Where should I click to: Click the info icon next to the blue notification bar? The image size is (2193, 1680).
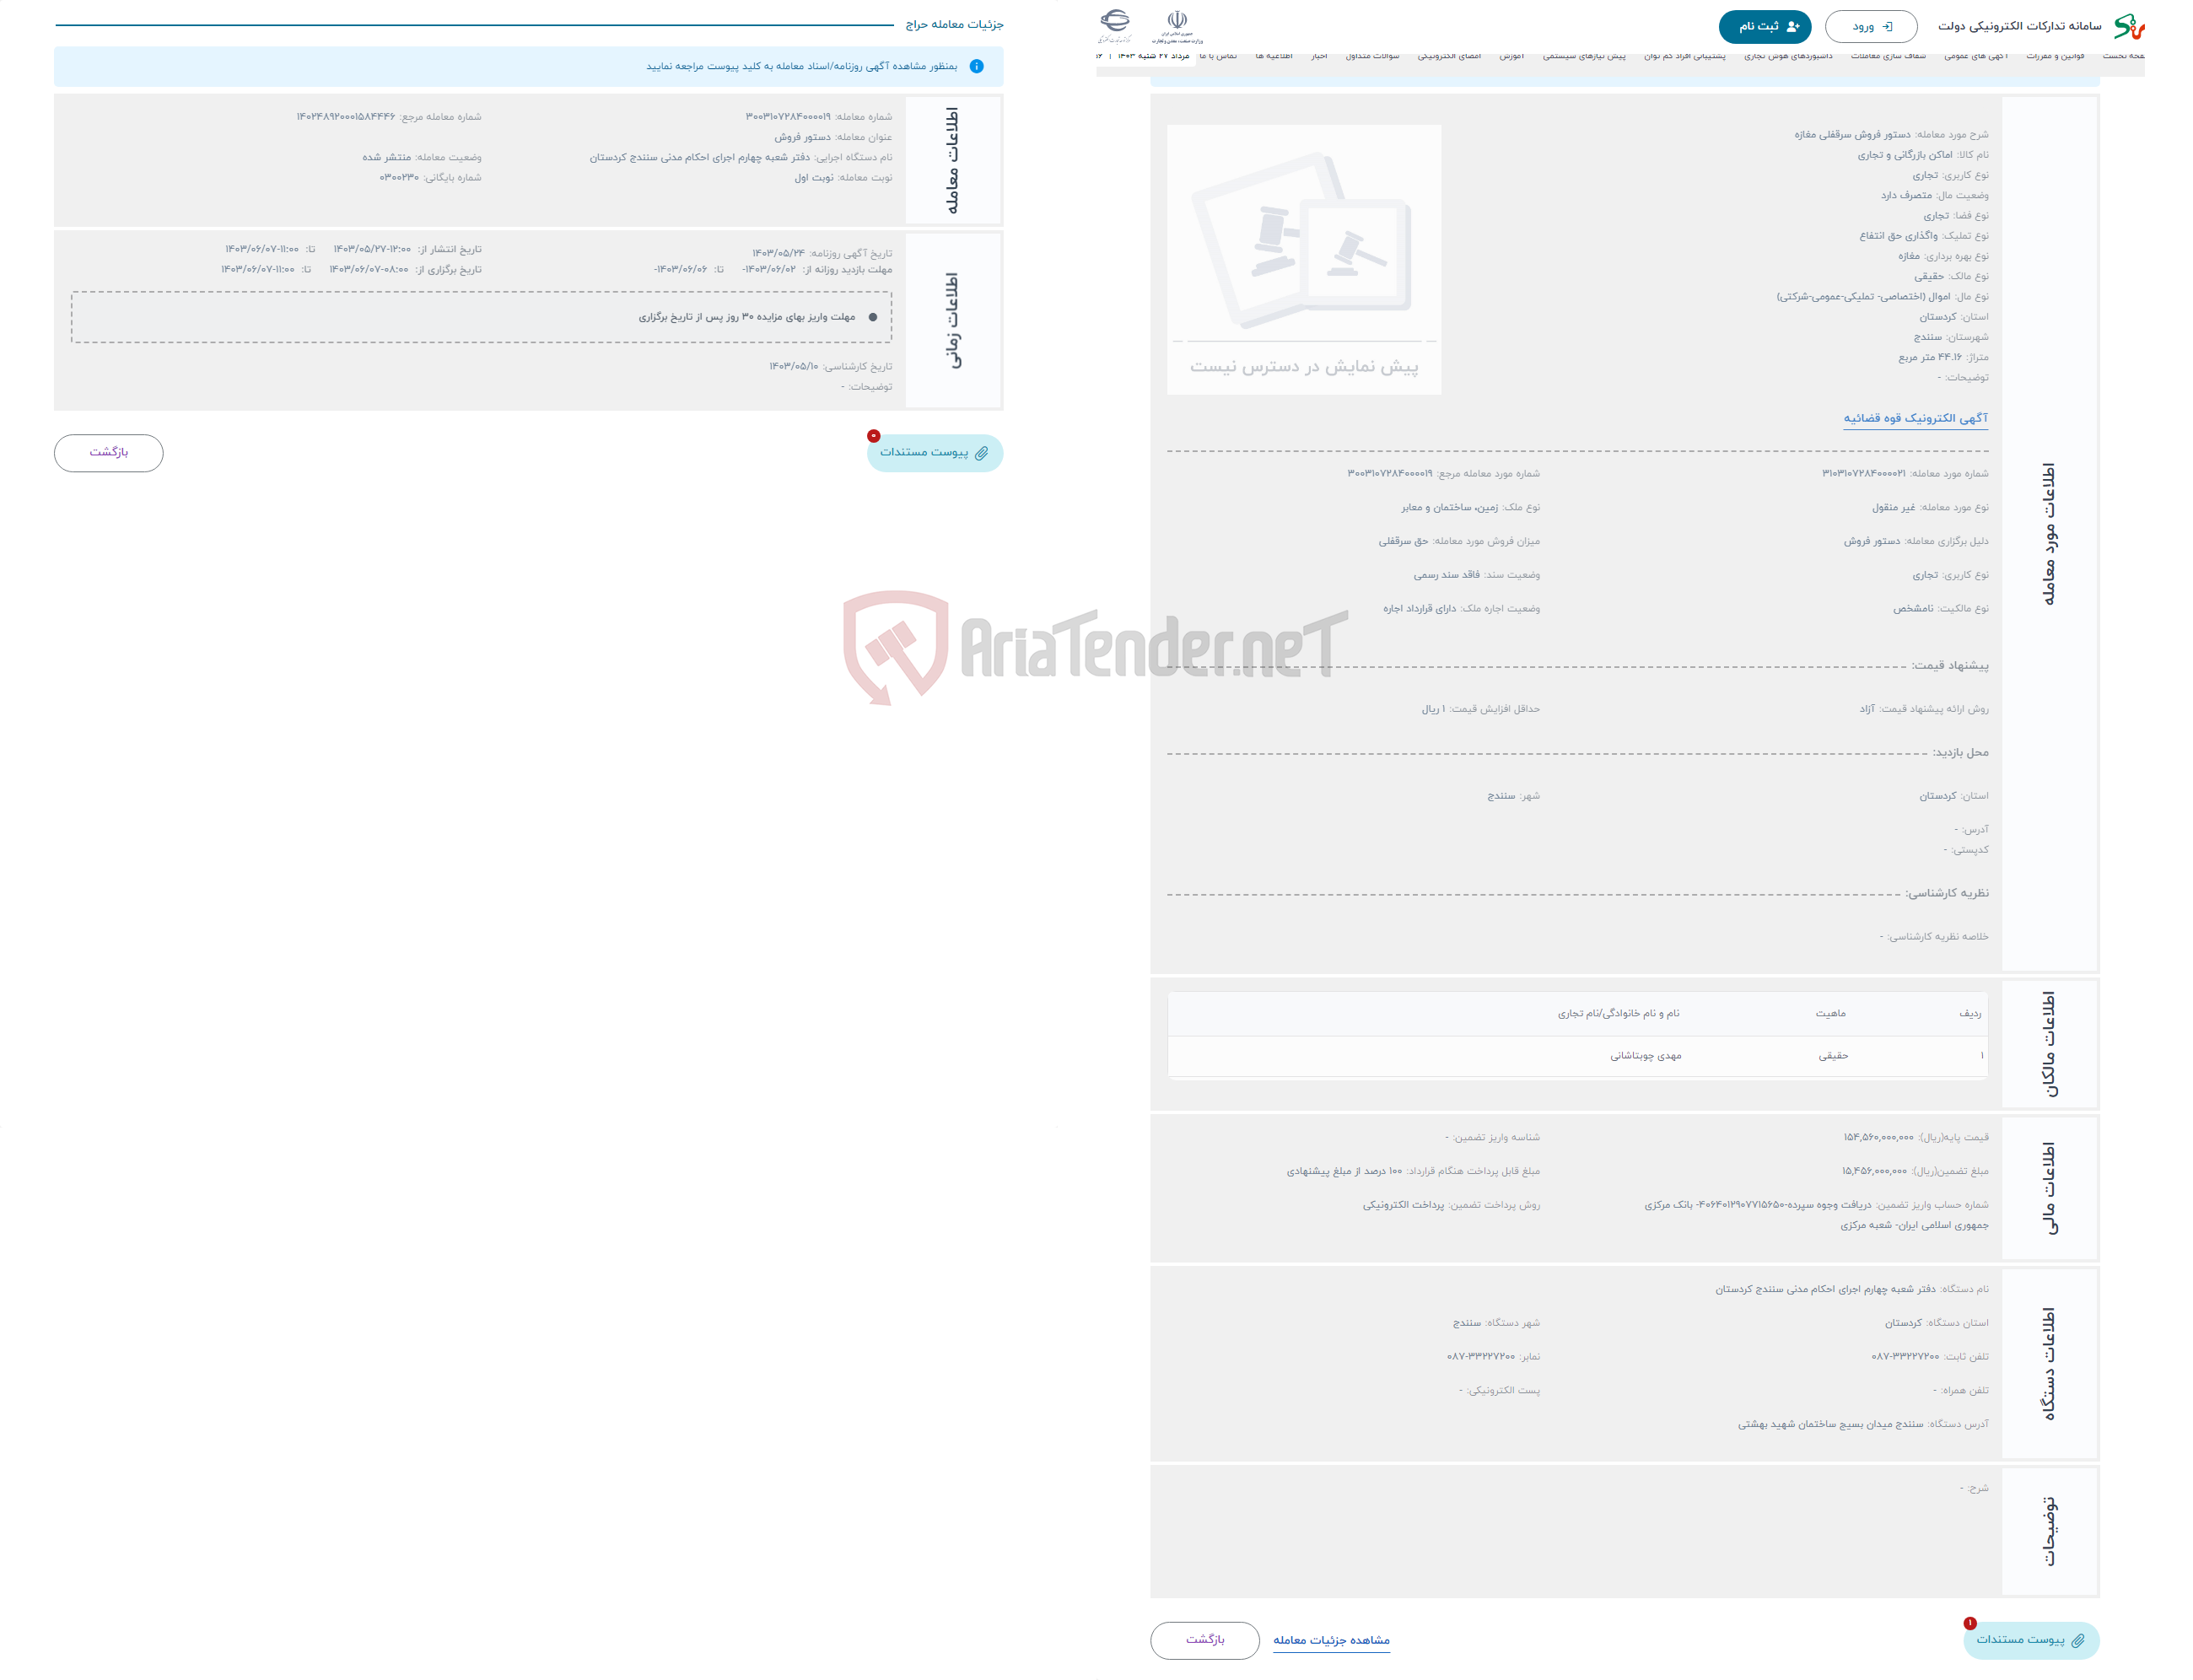pos(979,69)
